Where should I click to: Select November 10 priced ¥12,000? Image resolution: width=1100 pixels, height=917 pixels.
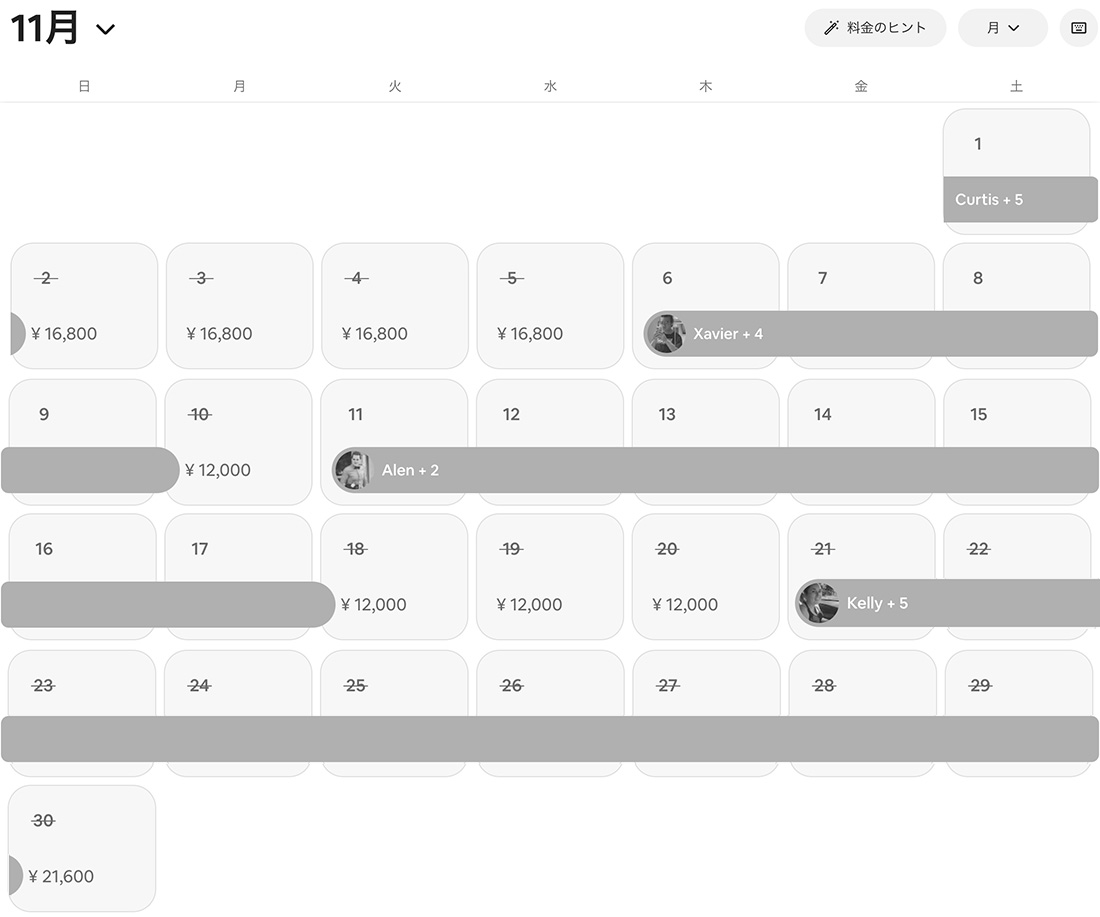[239, 441]
